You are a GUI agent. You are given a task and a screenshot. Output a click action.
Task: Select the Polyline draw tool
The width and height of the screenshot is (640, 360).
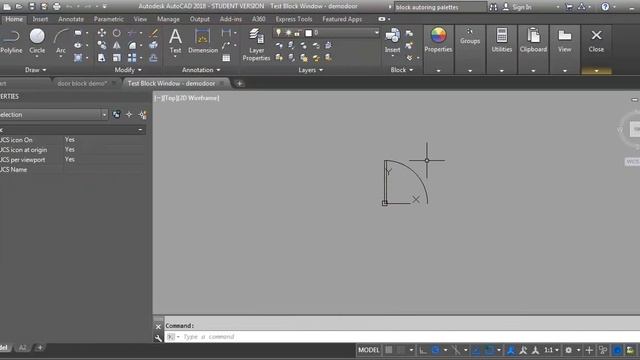click(10, 42)
